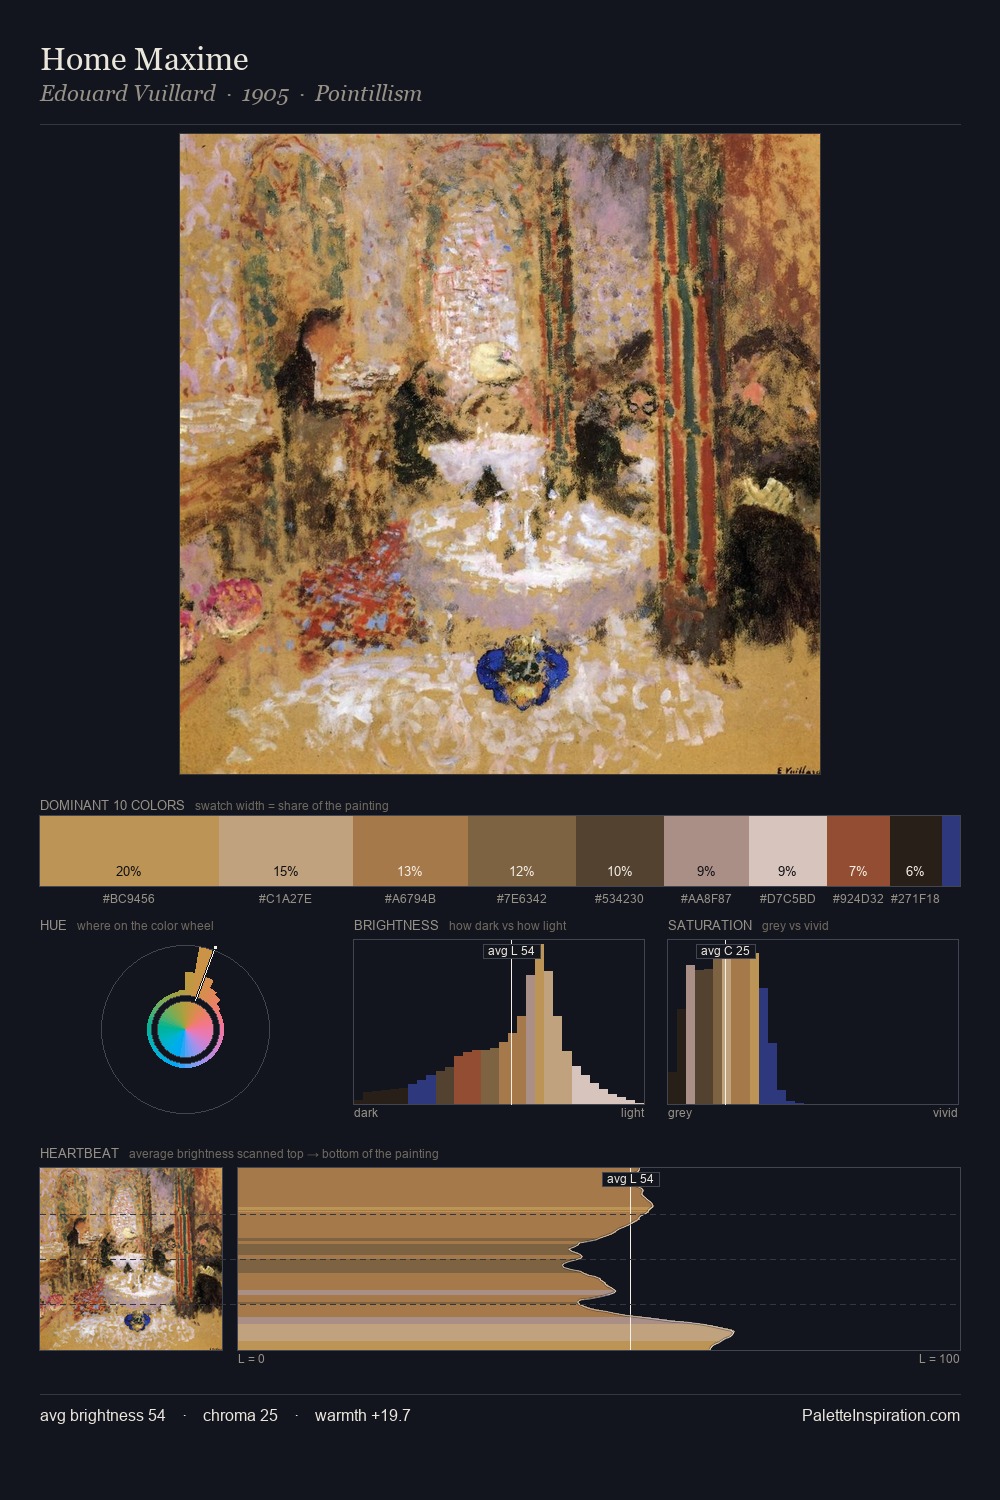The image size is (1000, 1500).
Task: Click the title "Home Maxime"
Action: (x=144, y=59)
